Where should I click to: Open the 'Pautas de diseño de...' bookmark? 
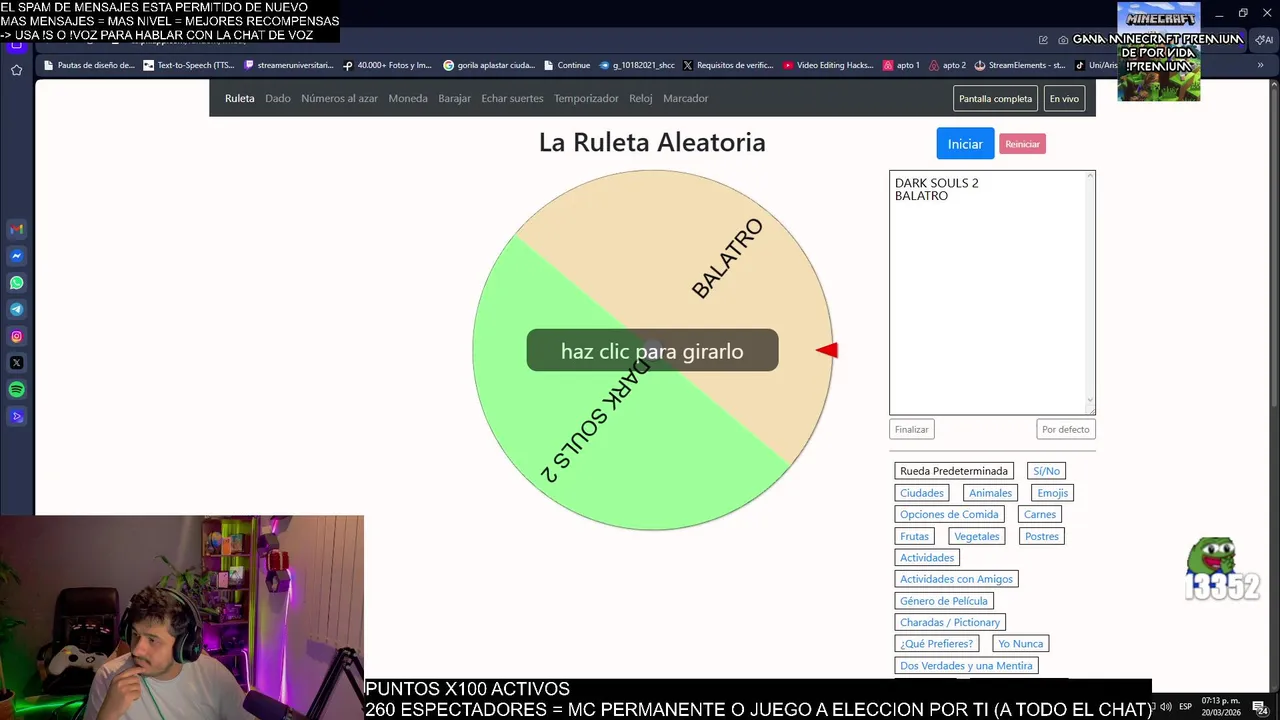[x=89, y=65]
